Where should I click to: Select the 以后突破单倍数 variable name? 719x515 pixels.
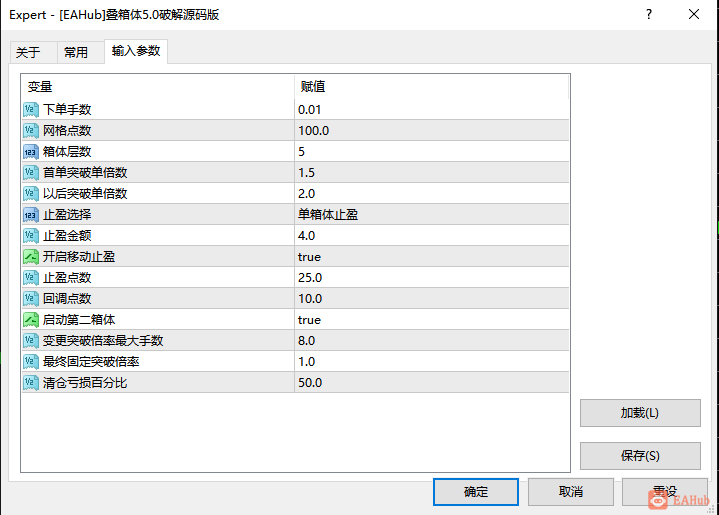point(85,194)
